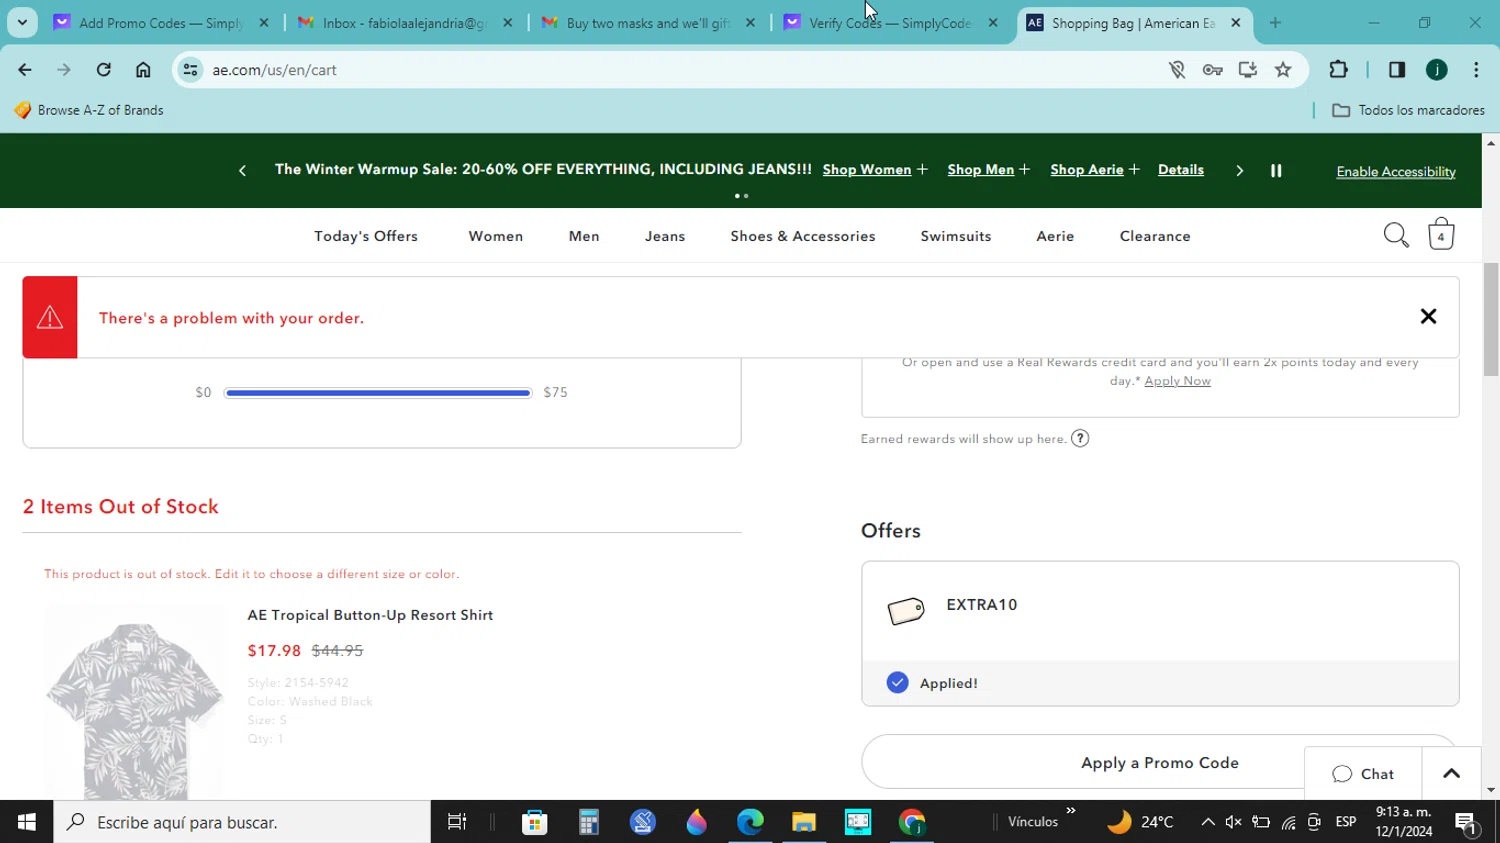Open the Chrome profile avatar
This screenshot has width=1500, height=843.
pyautogui.click(x=1437, y=70)
